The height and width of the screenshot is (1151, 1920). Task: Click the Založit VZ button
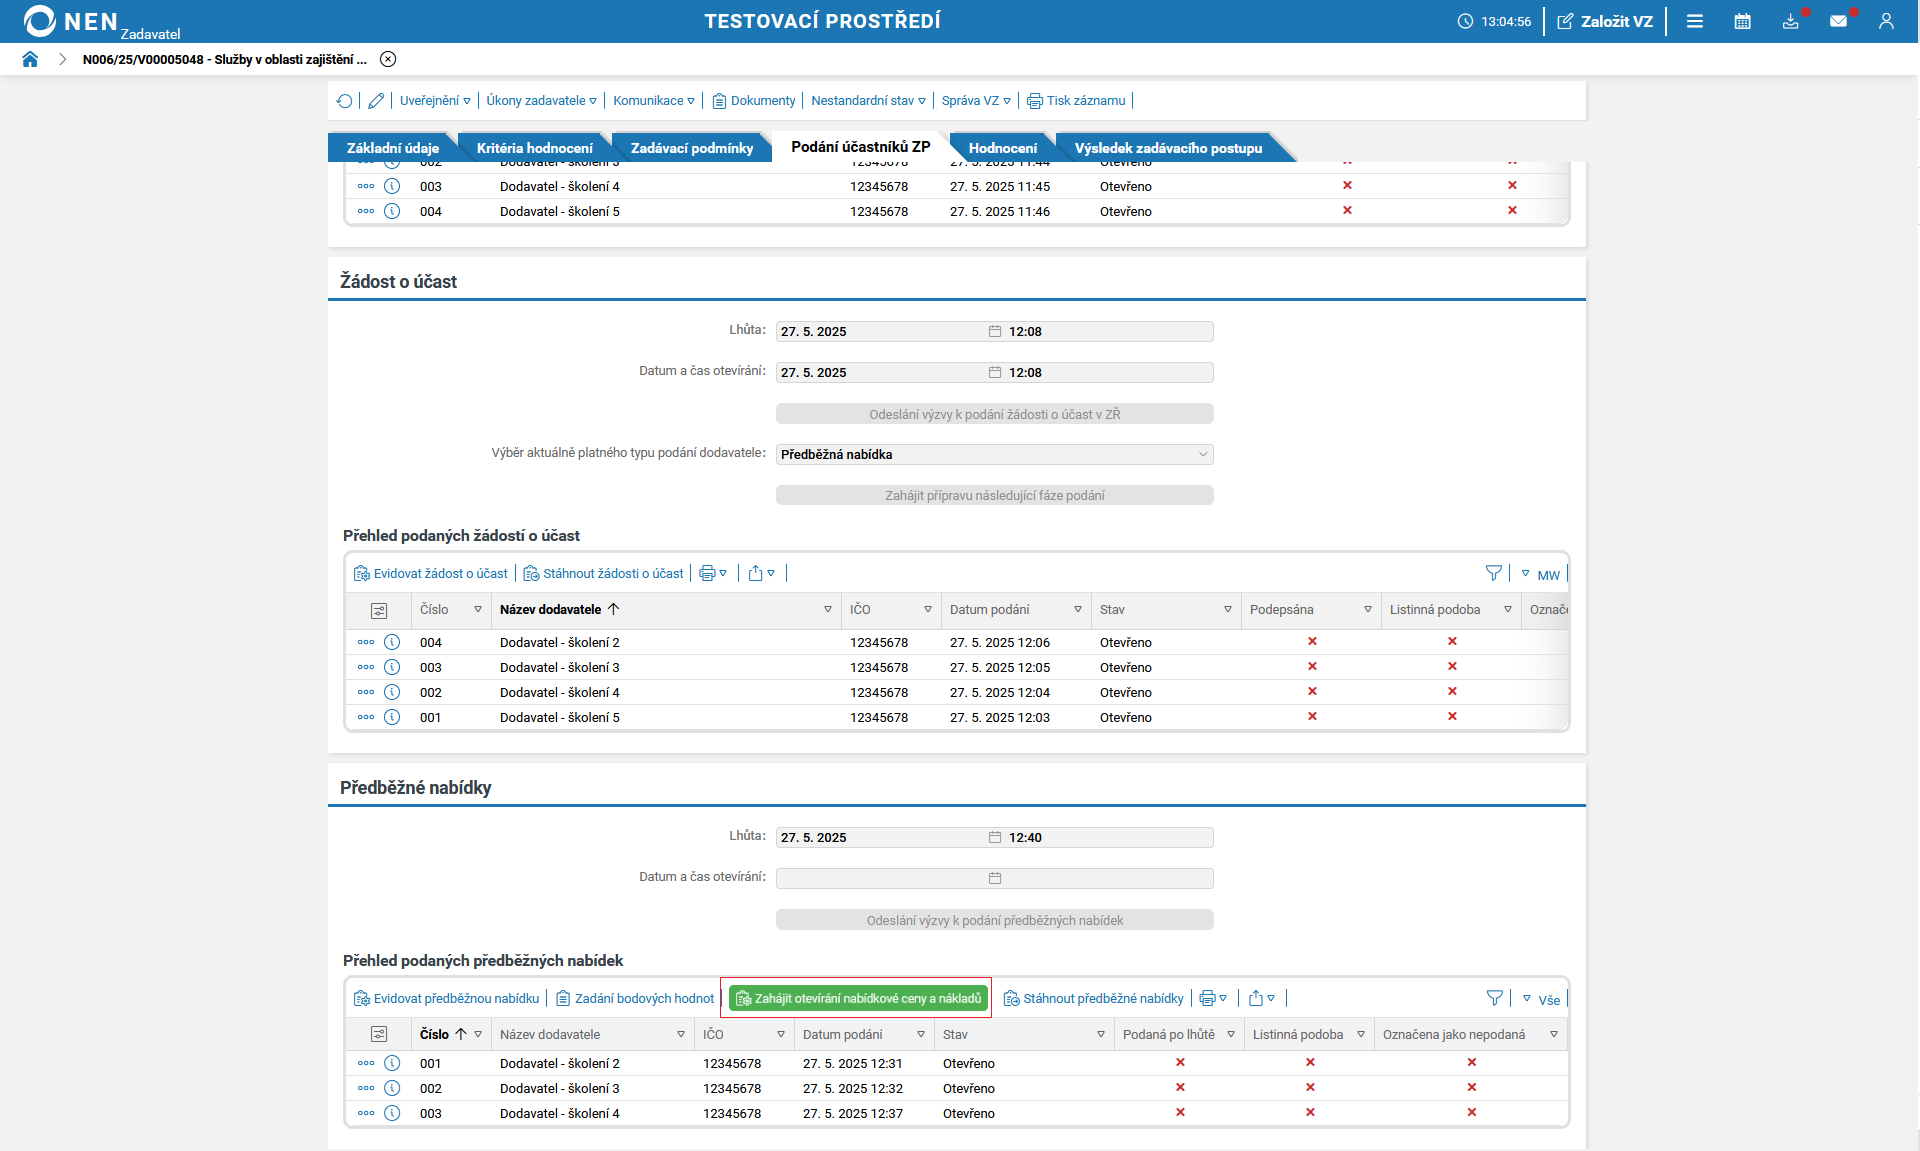coord(1605,21)
